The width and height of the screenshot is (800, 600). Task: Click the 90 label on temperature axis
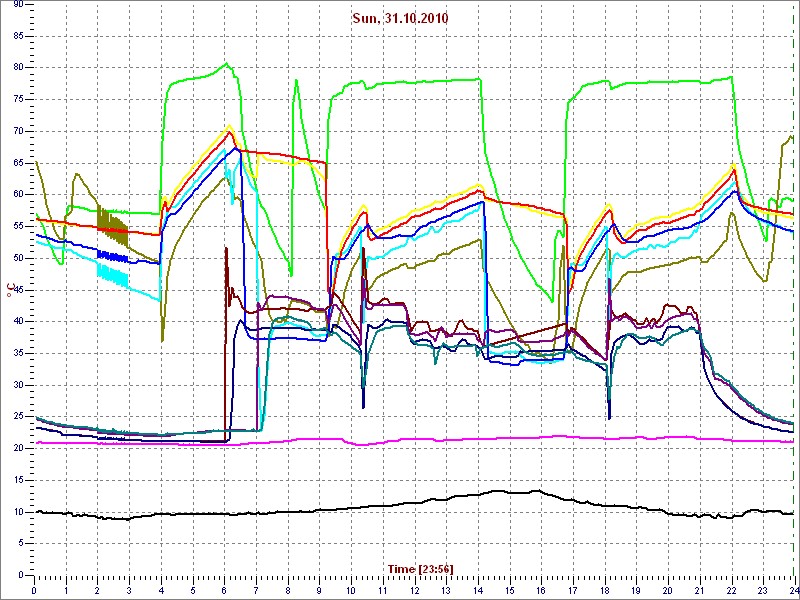(18, 5)
